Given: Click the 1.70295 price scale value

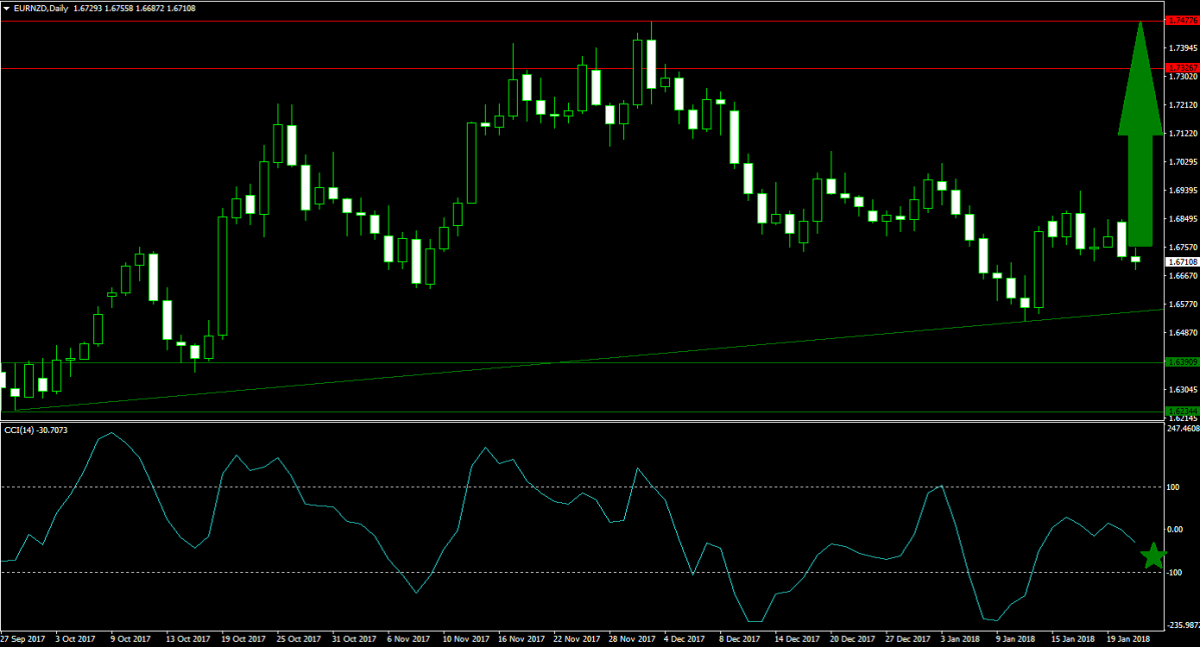Looking at the screenshot, I should pyautogui.click(x=1182, y=161).
